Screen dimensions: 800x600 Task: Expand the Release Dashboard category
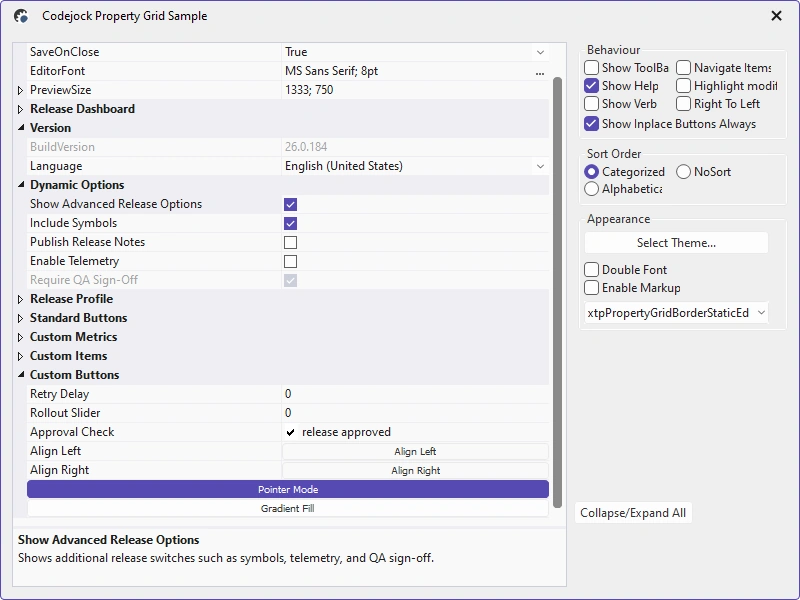click(20, 109)
